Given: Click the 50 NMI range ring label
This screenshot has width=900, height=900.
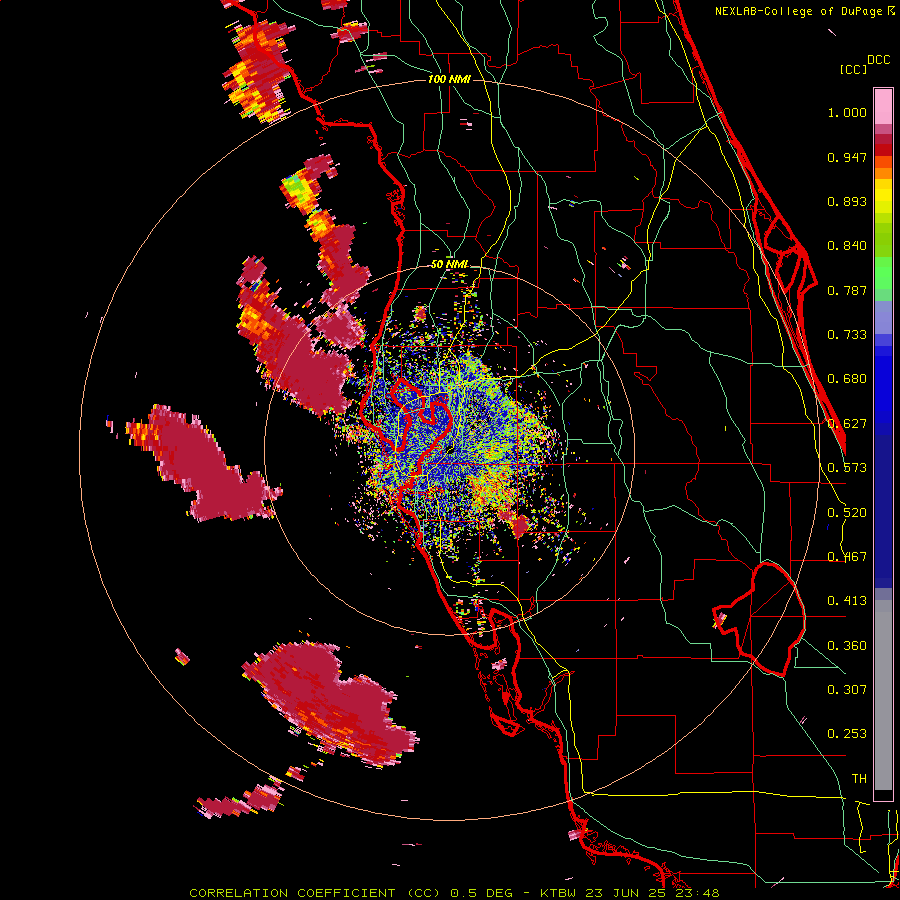Looking at the screenshot, I should (449, 265).
